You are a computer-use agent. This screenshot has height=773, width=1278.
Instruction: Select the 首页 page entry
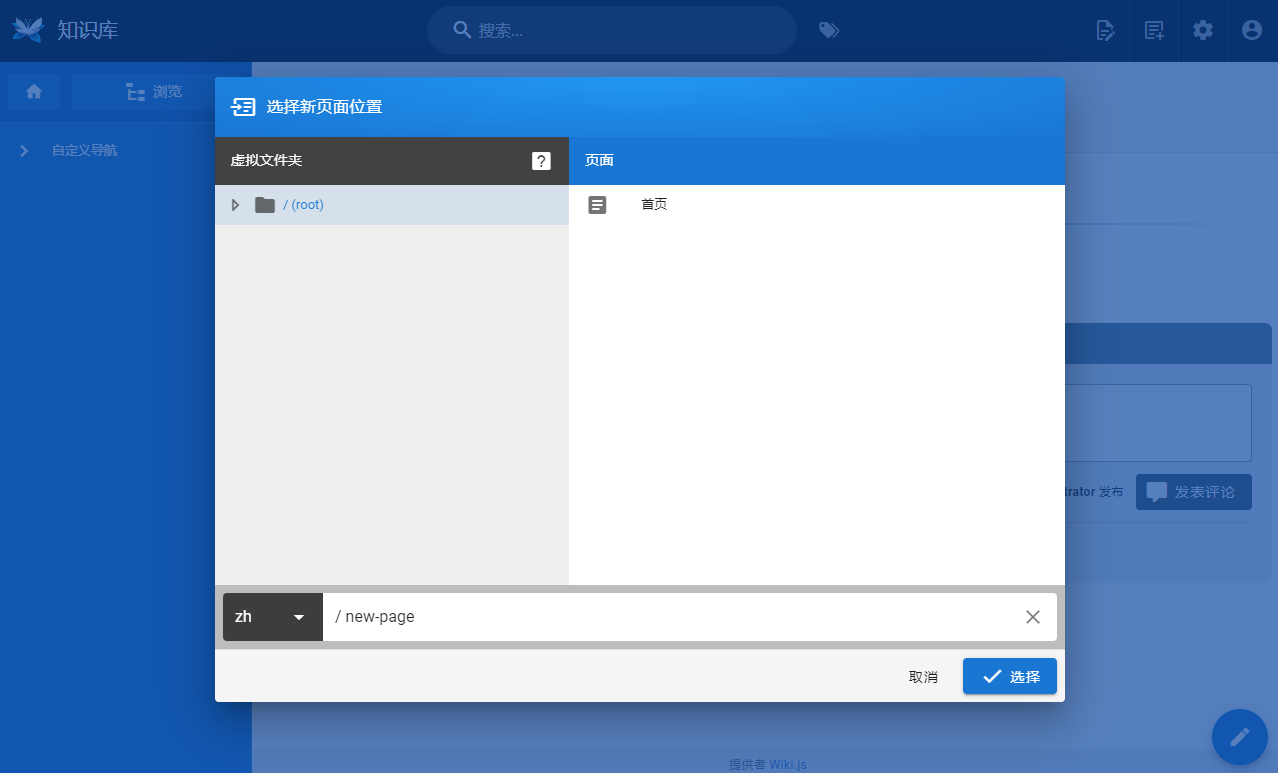click(654, 205)
